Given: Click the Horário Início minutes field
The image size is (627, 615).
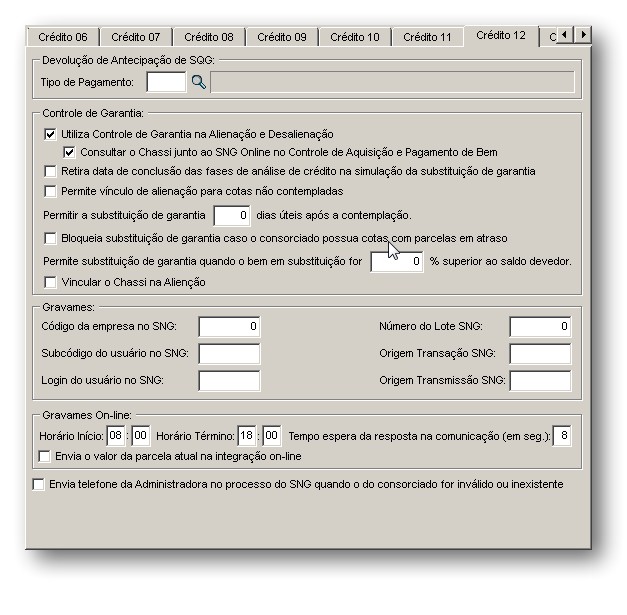Looking at the screenshot, I should pos(140,436).
